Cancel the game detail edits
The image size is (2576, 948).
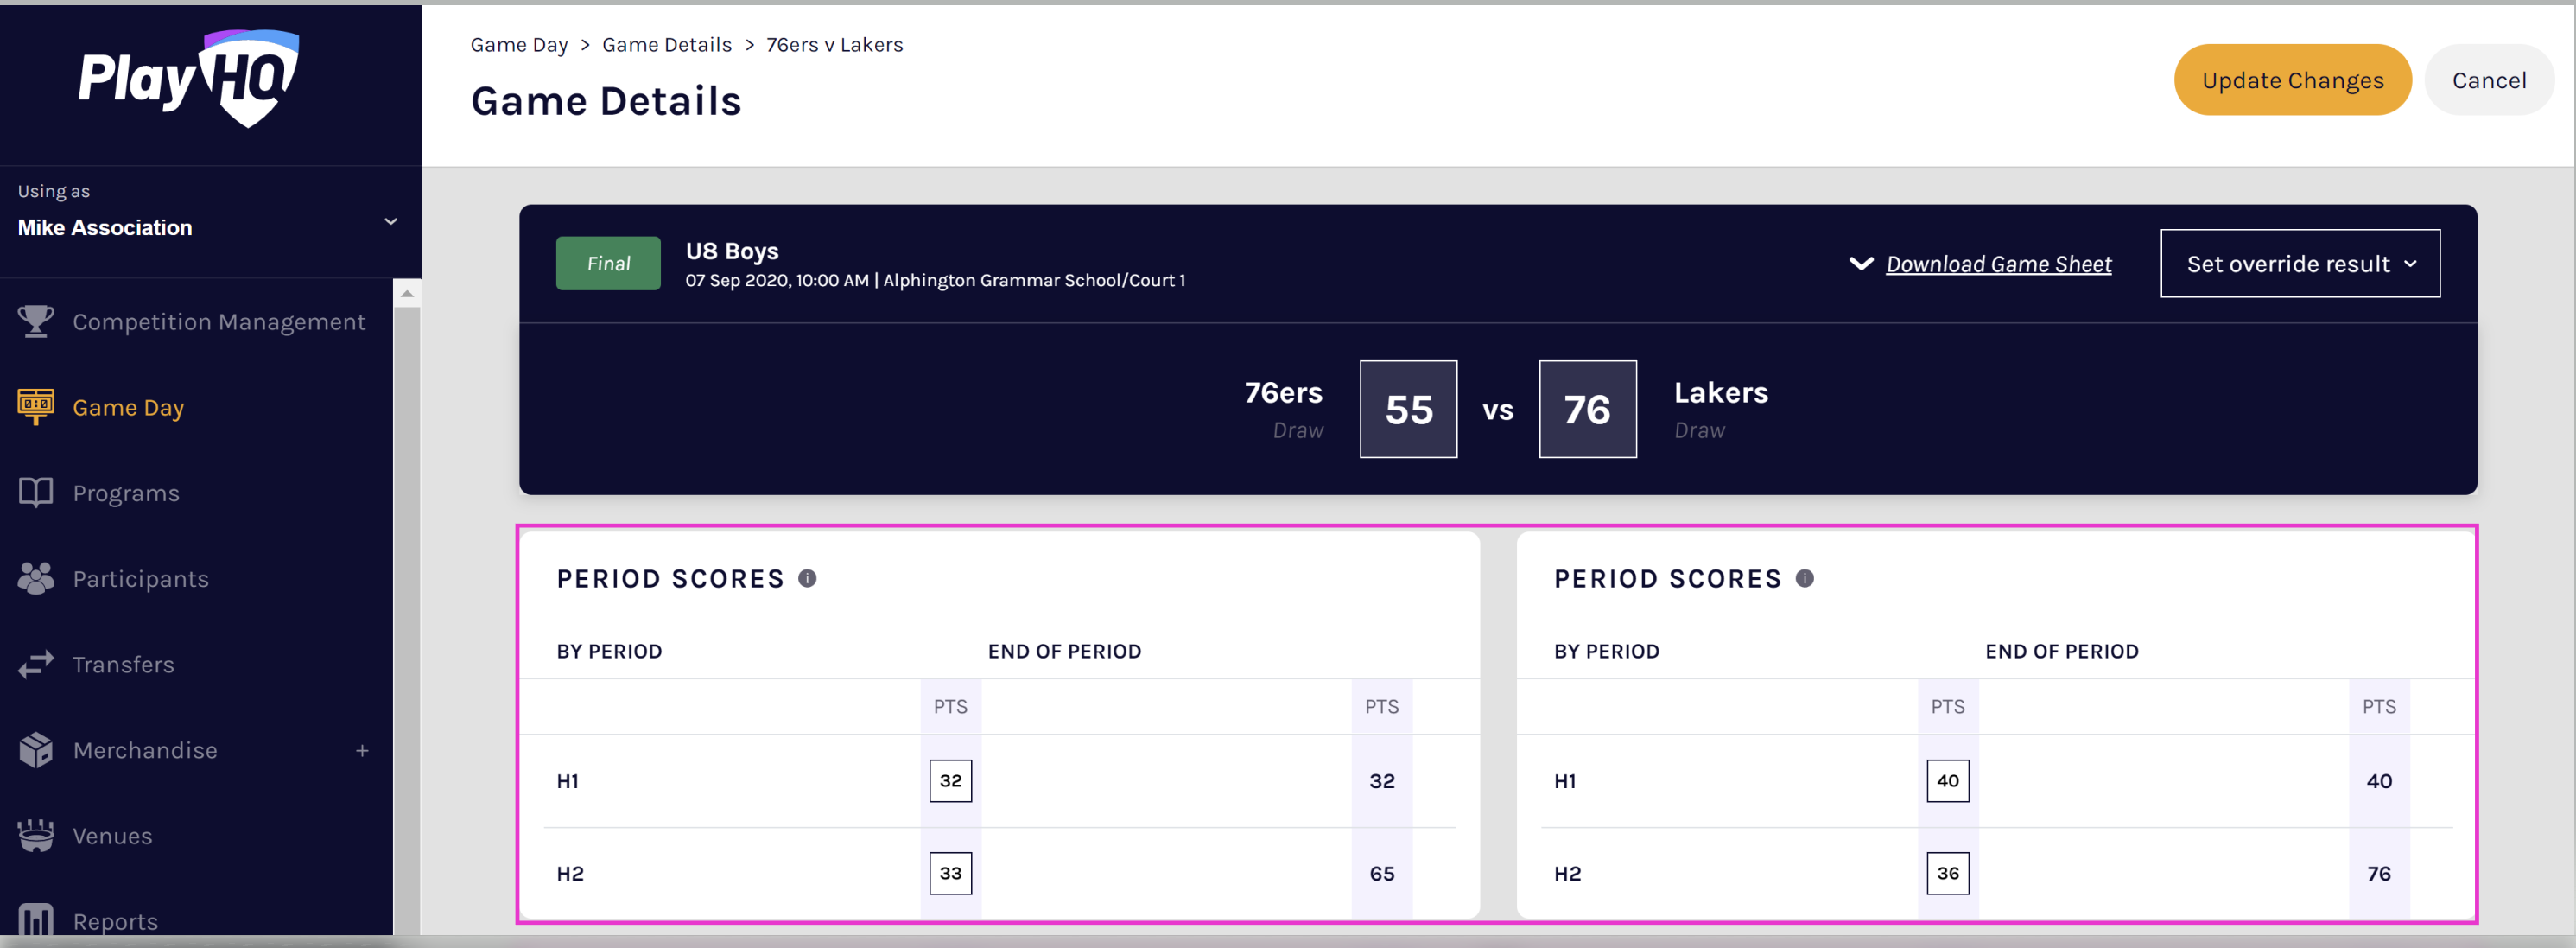[x=2488, y=80]
